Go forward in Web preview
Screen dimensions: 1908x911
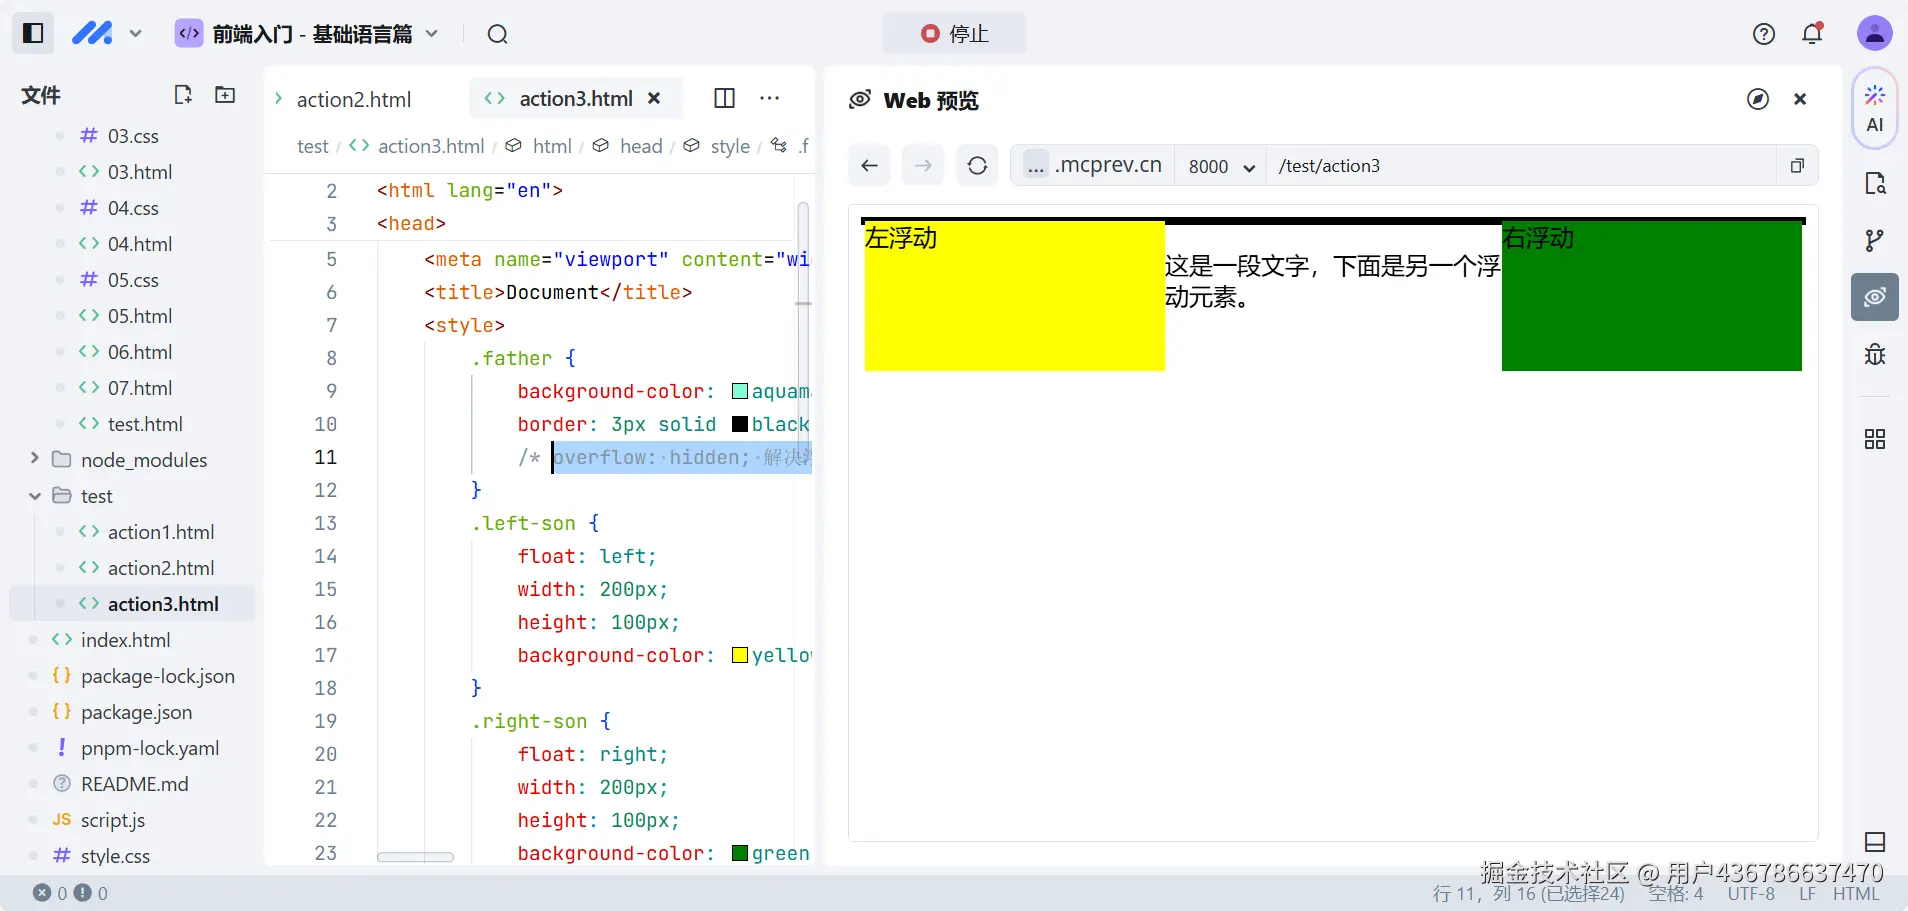click(923, 166)
